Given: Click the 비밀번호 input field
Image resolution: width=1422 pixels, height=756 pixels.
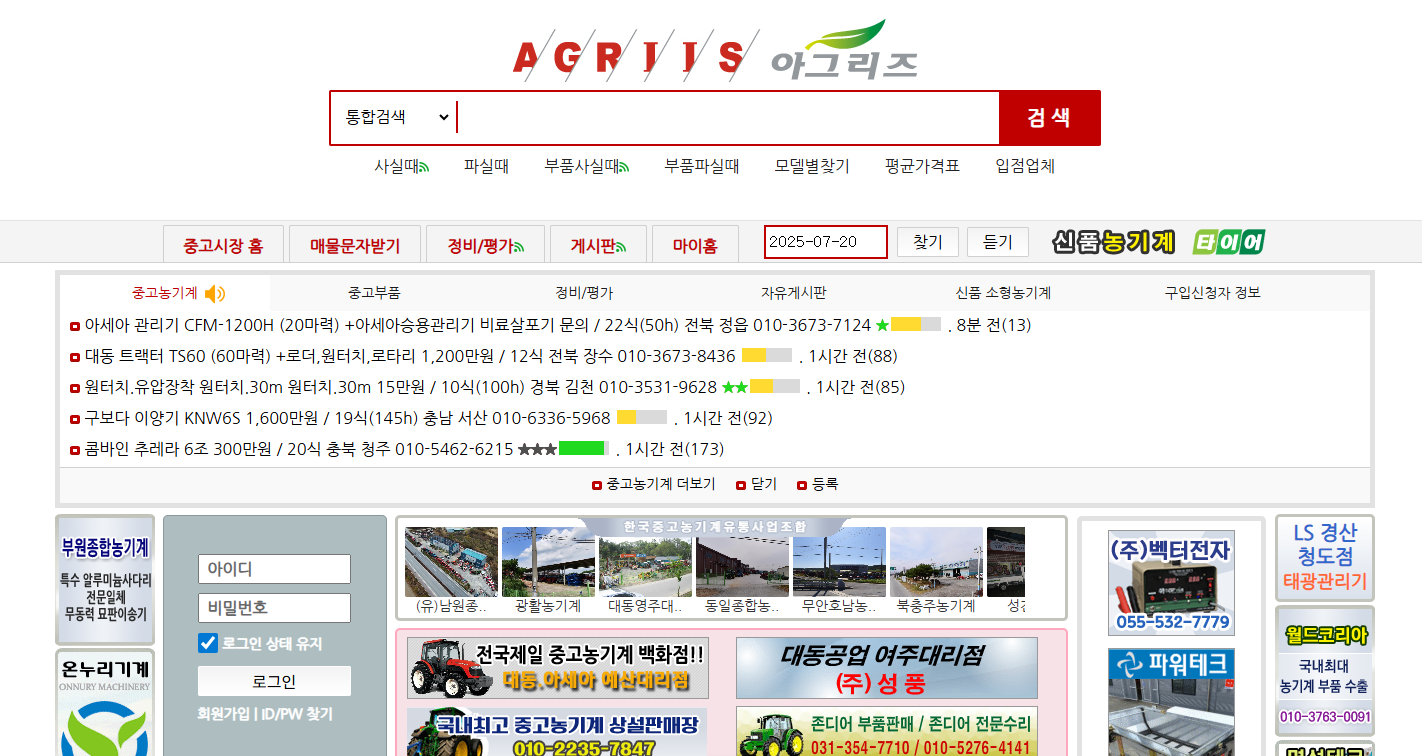Looking at the screenshot, I should tap(274, 608).
